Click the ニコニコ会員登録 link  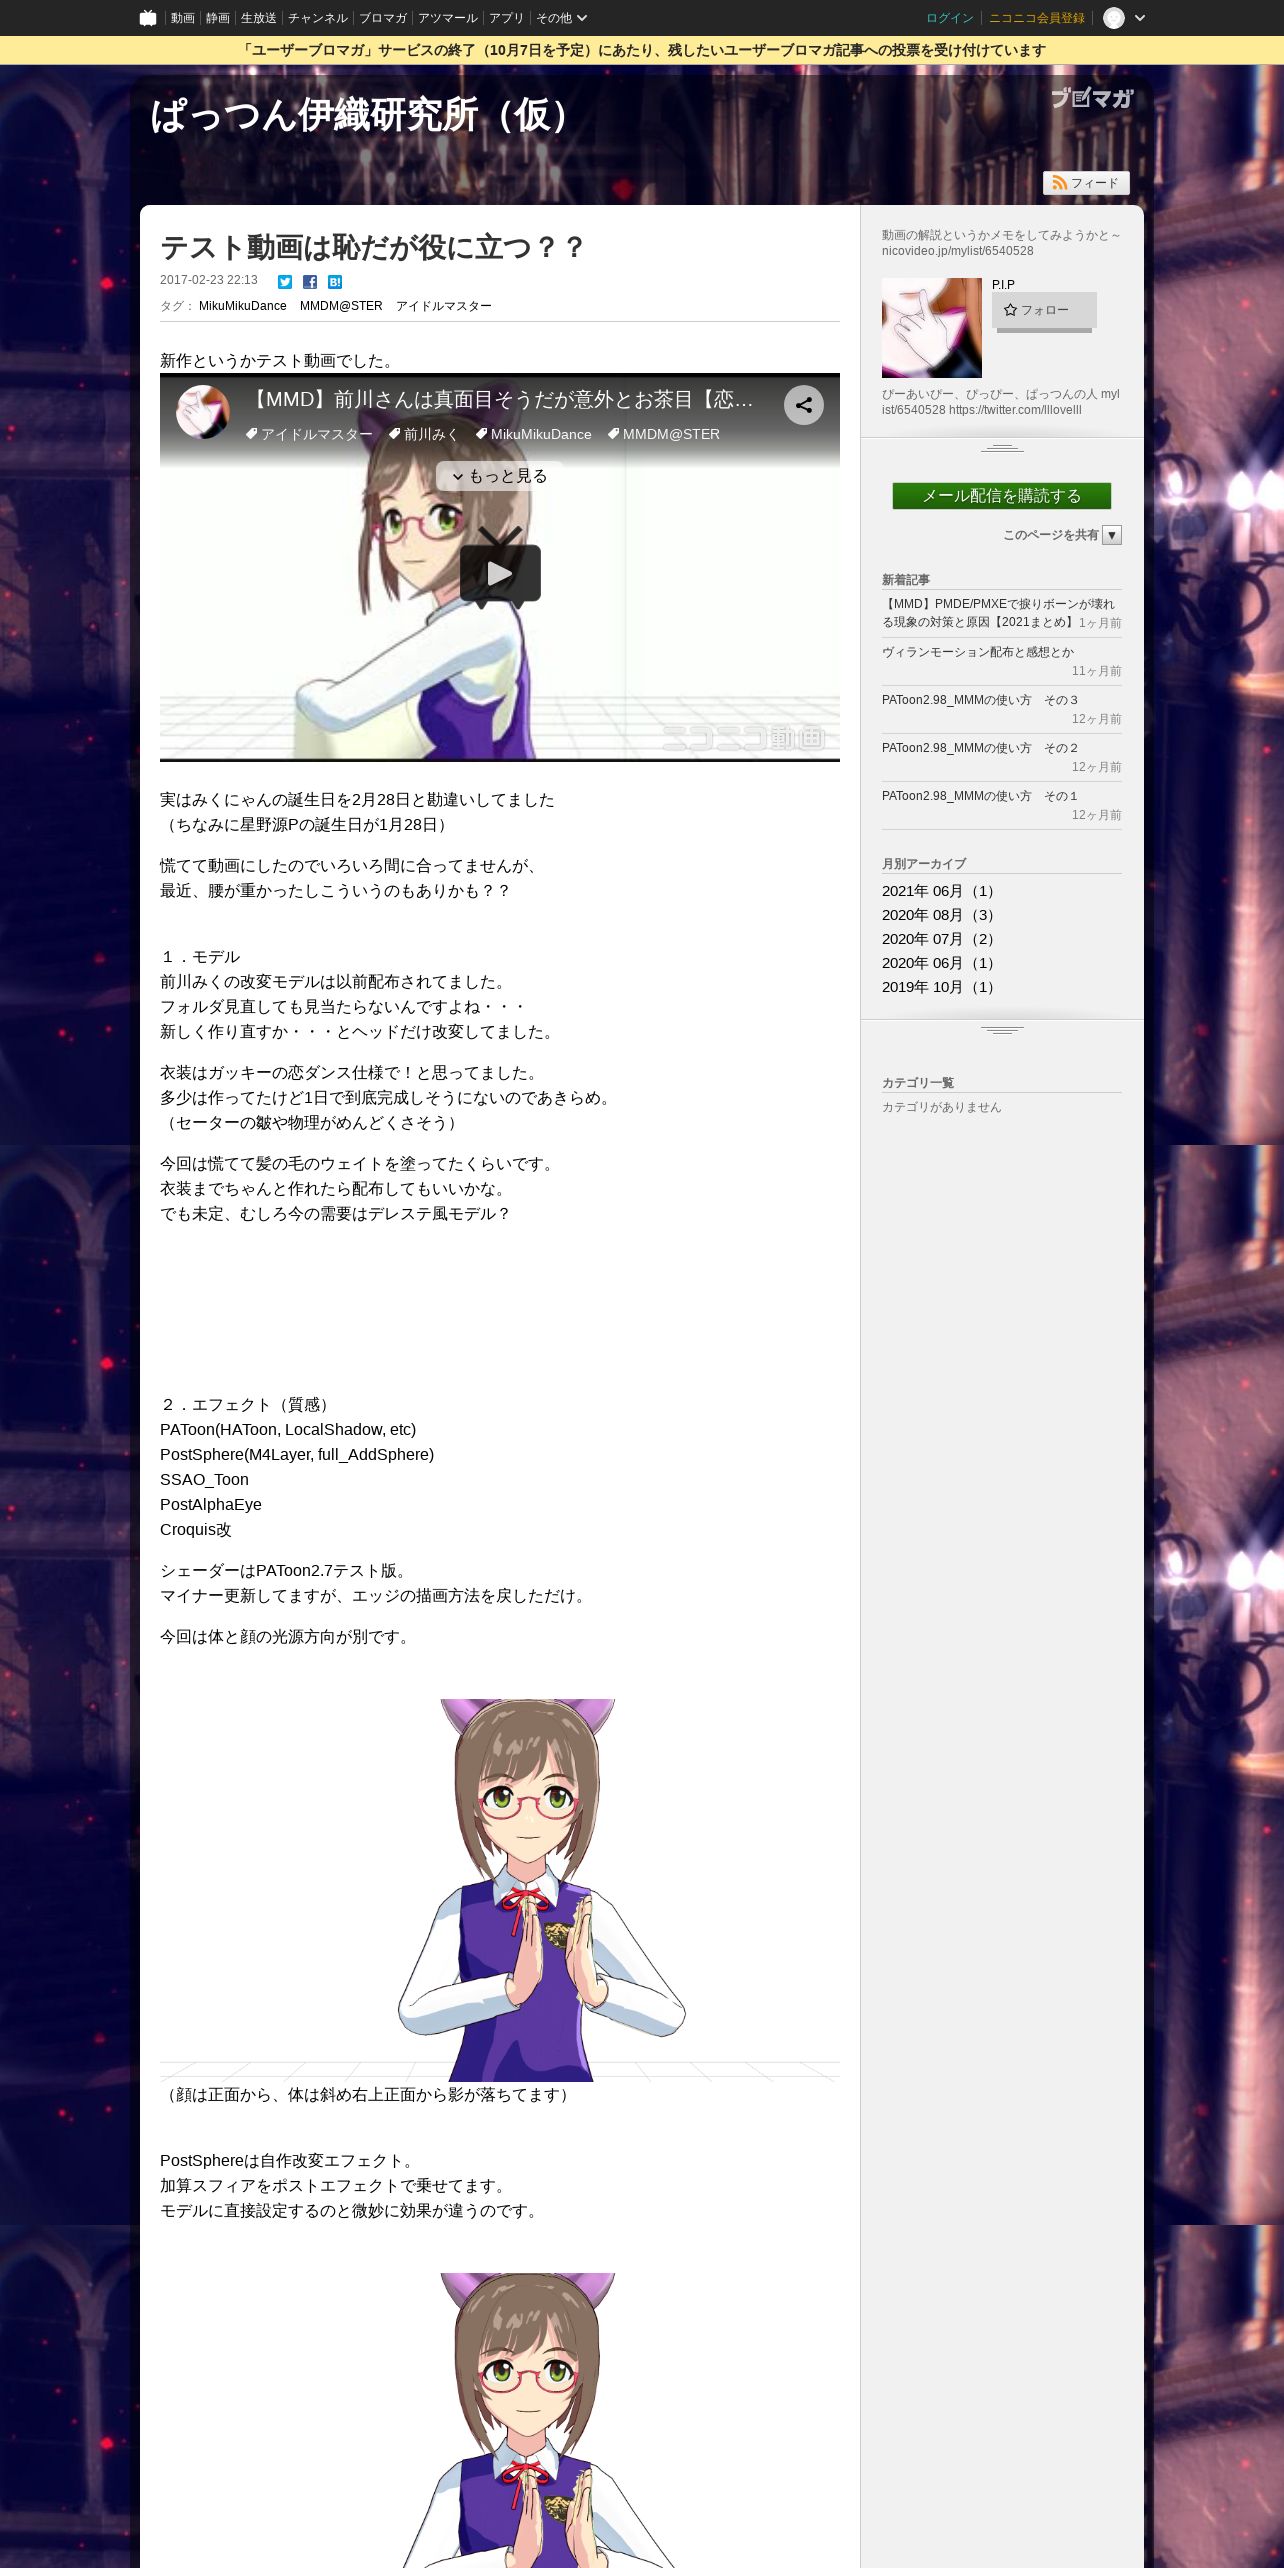(1037, 18)
